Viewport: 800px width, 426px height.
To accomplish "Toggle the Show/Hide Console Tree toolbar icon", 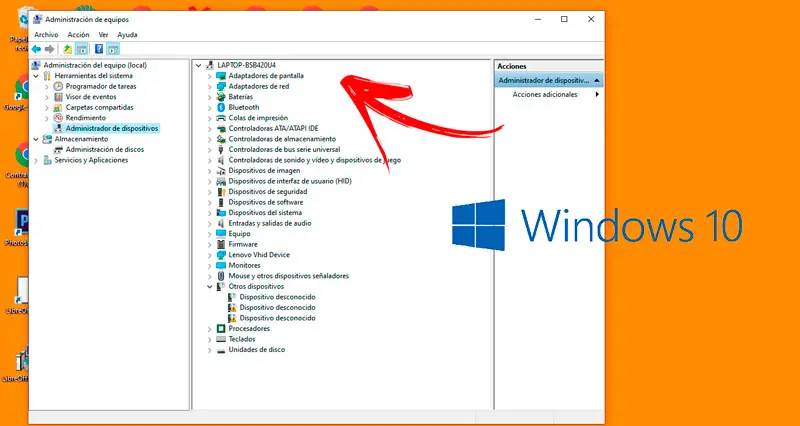I will 81,49.
